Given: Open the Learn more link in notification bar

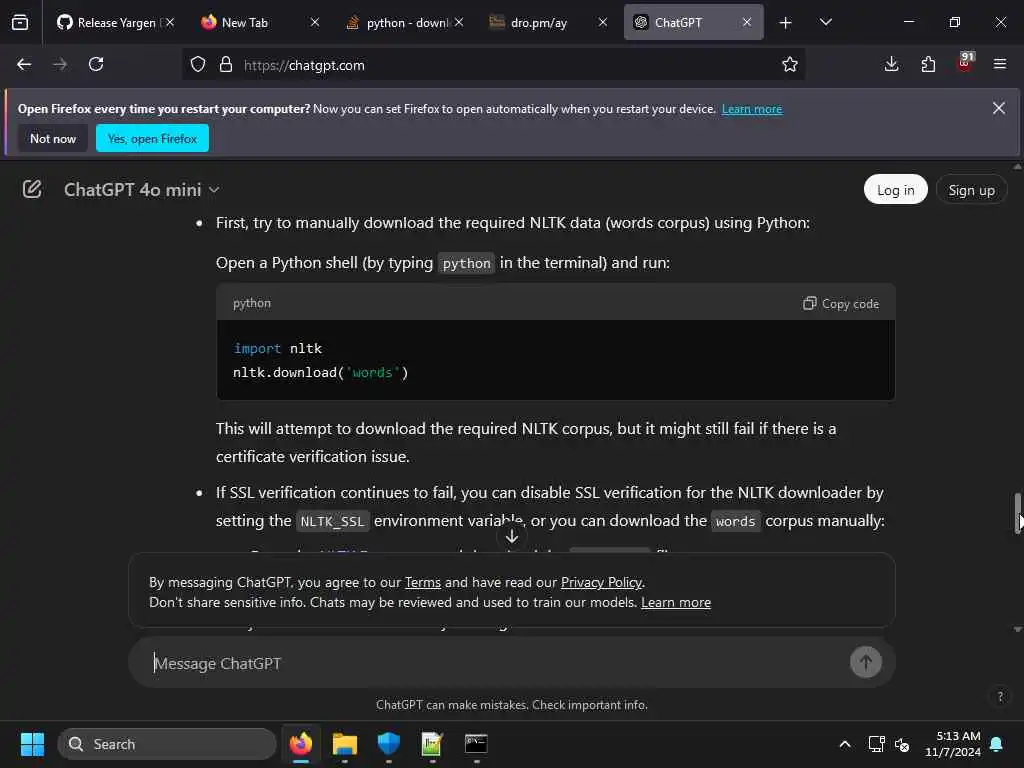Looking at the screenshot, I should point(752,109).
